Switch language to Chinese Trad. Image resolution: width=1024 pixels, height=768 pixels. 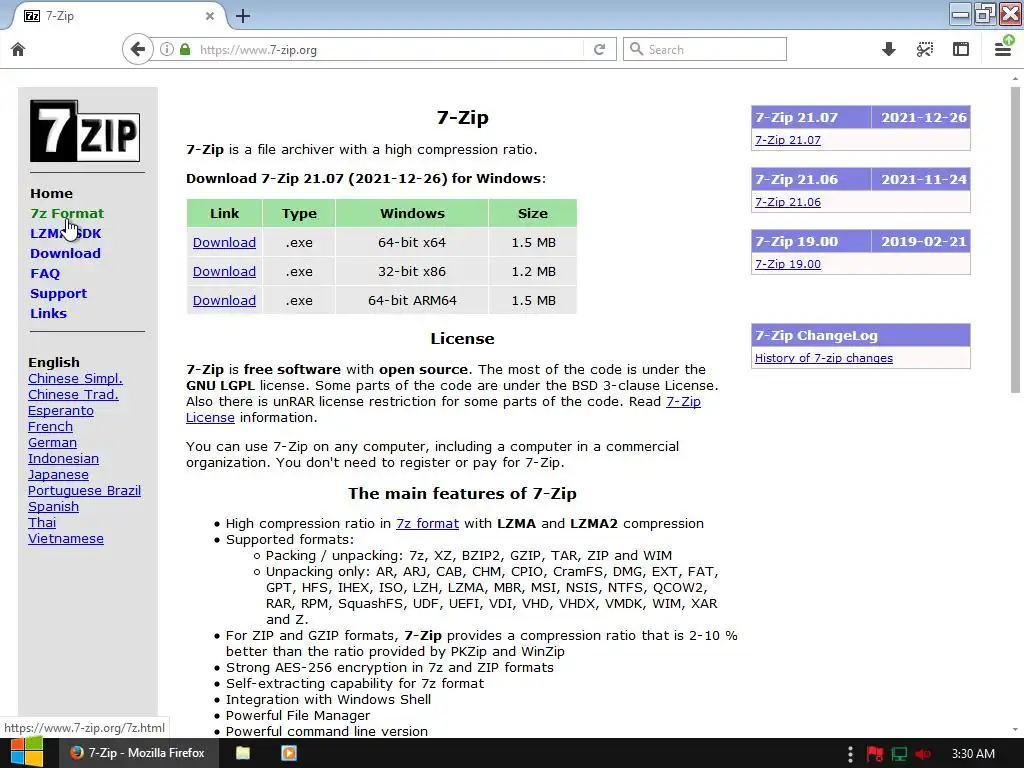pyautogui.click(x=73, y=394)
